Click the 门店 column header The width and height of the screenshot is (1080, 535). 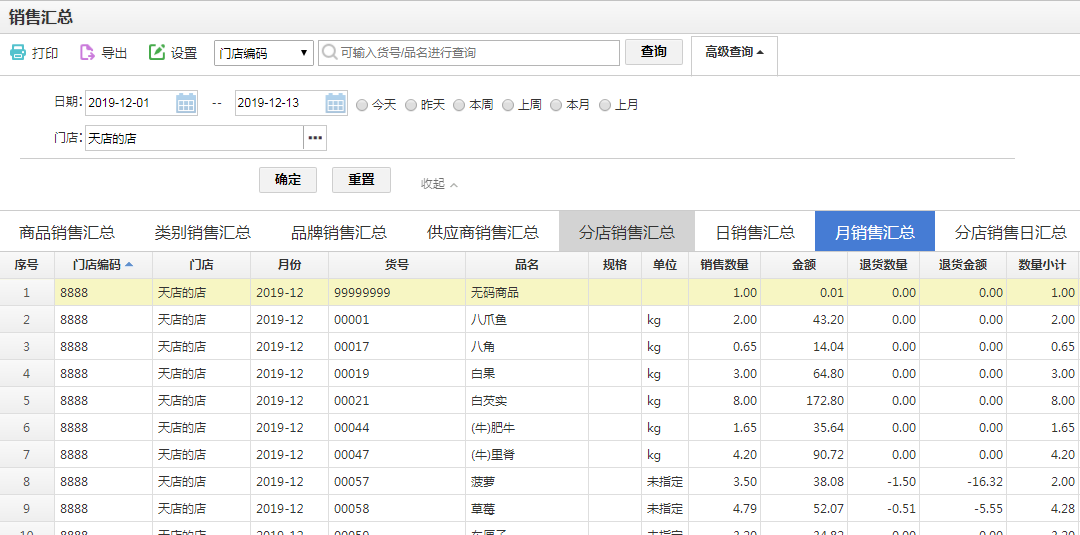tap(201, 265)
